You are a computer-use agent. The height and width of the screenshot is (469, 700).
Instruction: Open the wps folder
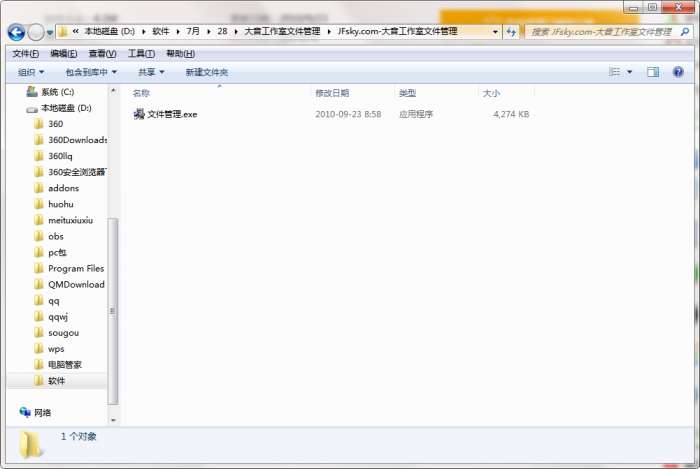[x=56, y=349]
